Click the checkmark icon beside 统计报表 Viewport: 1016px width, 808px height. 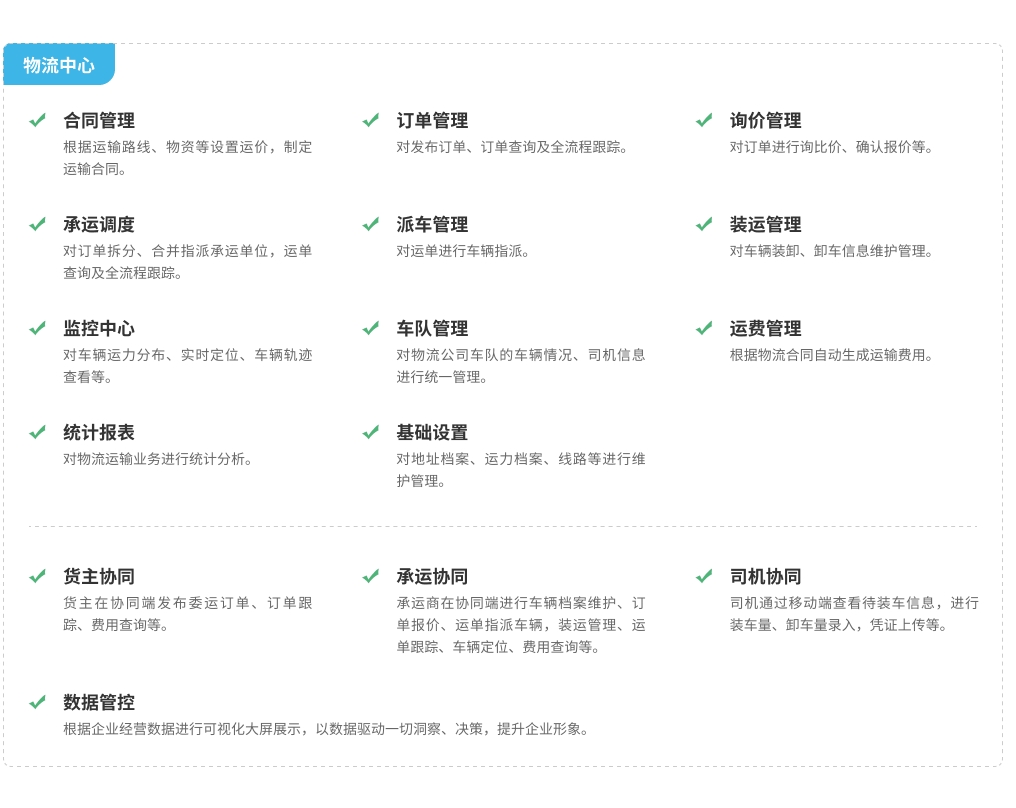38,432
